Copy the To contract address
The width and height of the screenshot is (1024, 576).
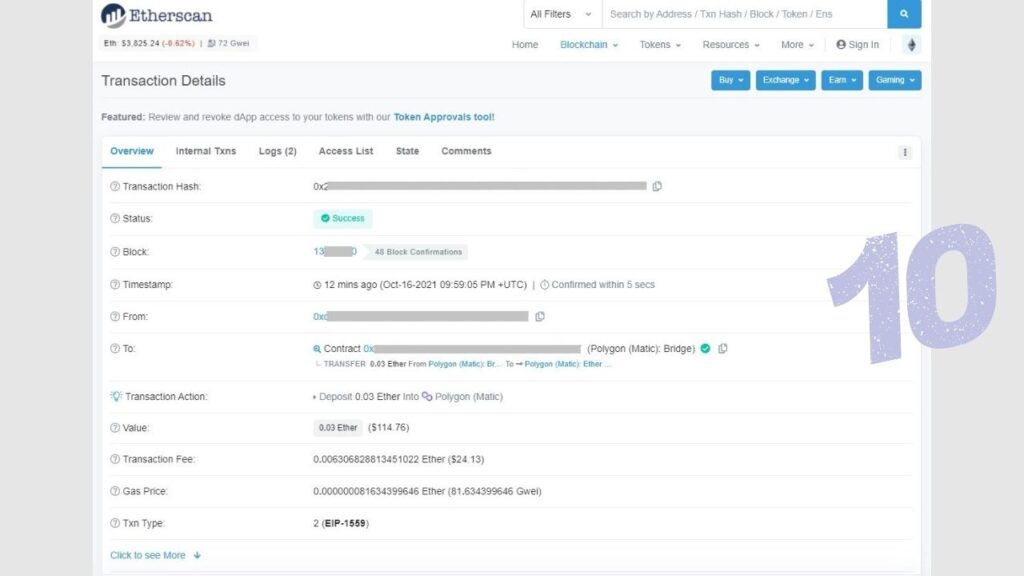click(722, 349)
